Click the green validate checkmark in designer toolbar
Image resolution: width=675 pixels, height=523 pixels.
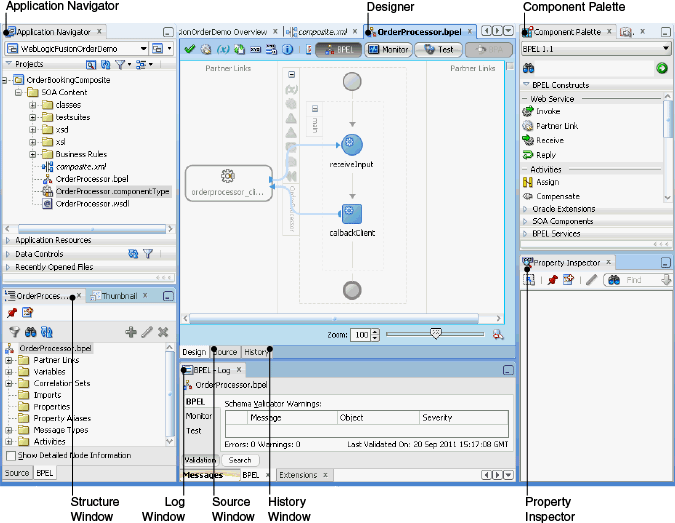pos(189,49)
